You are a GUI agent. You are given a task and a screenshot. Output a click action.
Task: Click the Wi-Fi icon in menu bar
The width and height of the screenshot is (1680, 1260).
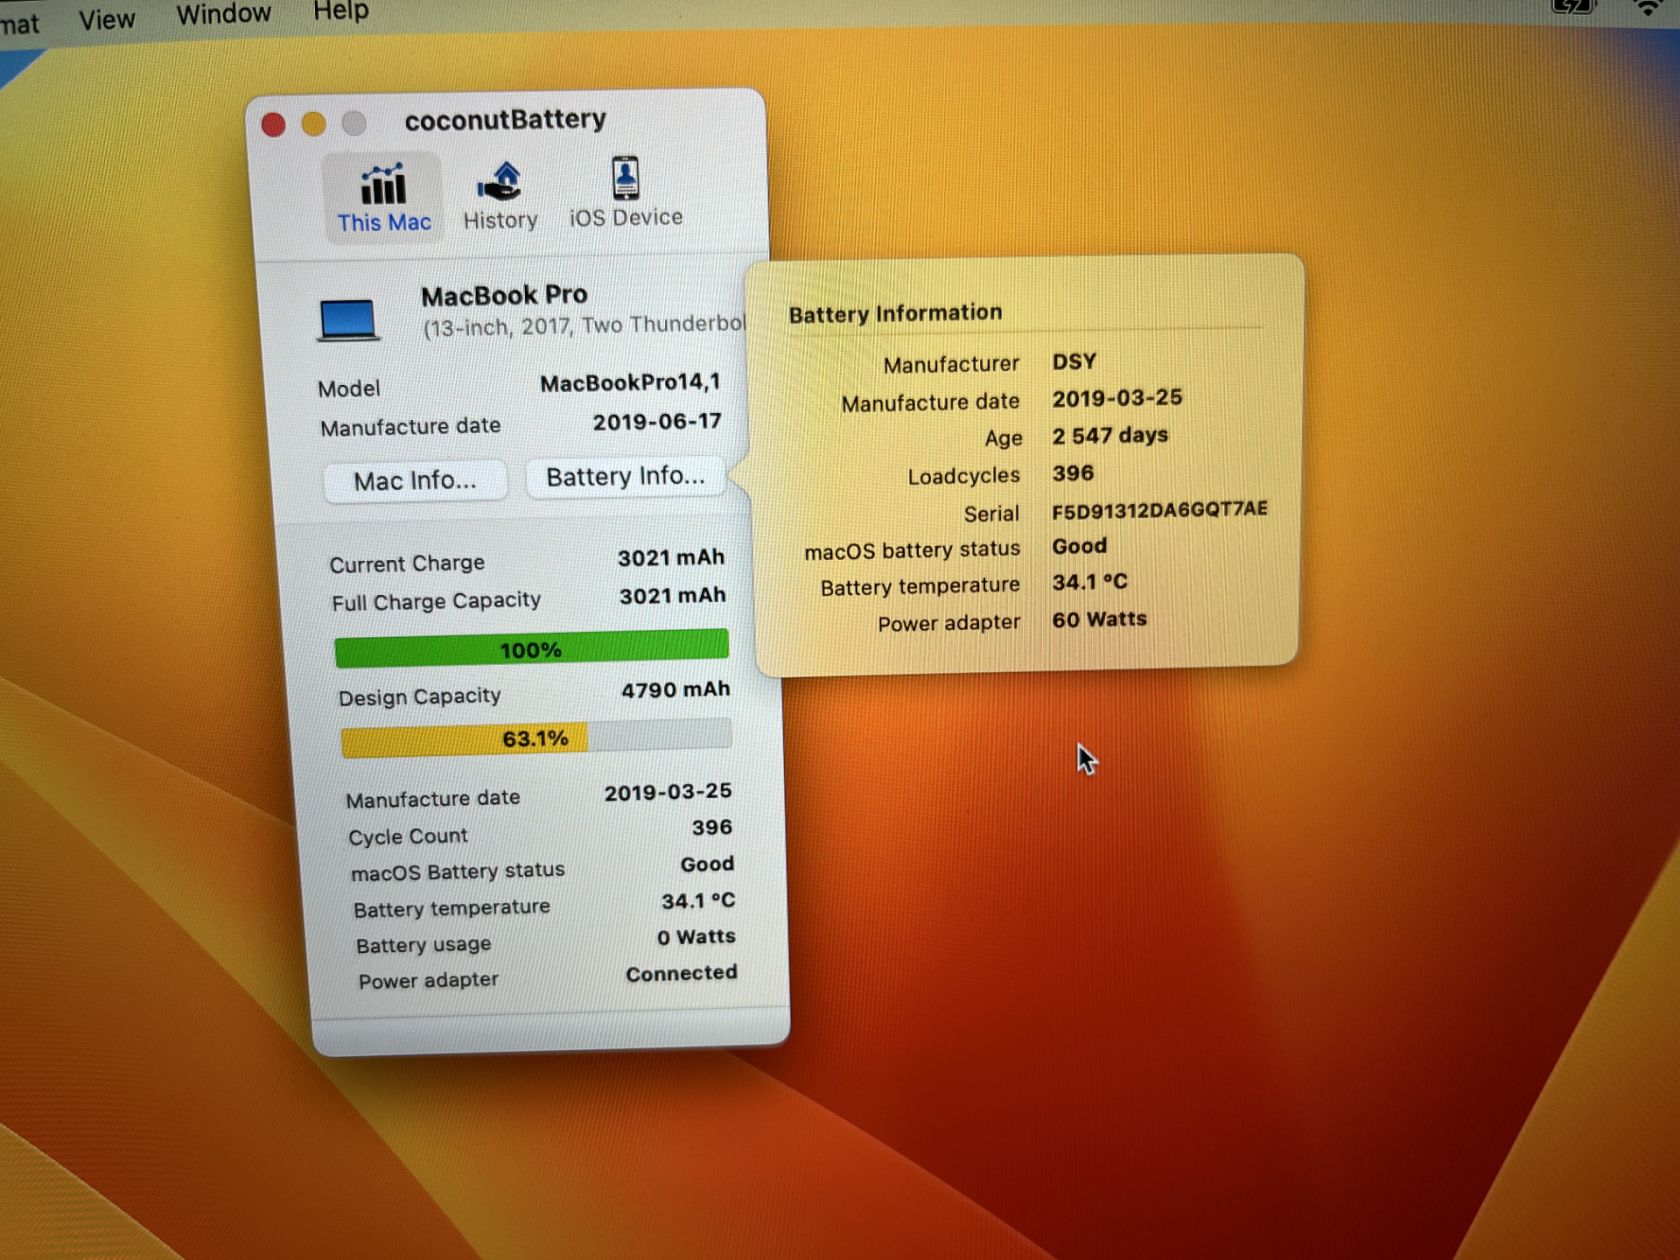point(1648,7)
